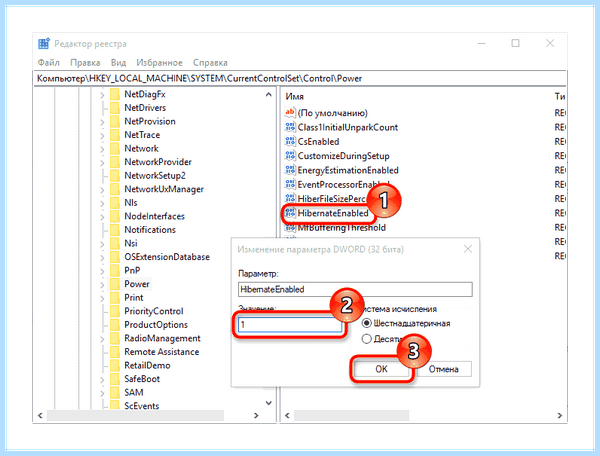Select the Nsi folder icon
The width and height of the screenshot is (600, 456).
click(115, 243)
